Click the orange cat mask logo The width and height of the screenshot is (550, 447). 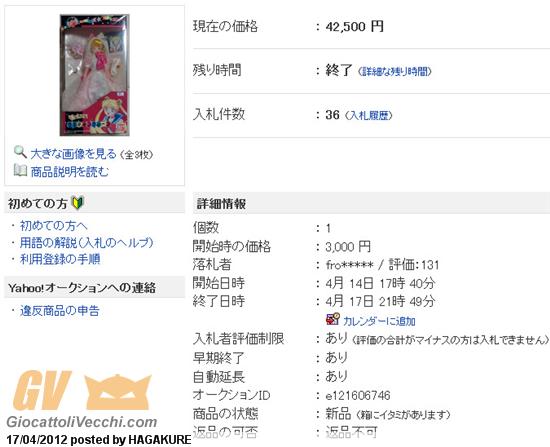click(x=118, y=392)
